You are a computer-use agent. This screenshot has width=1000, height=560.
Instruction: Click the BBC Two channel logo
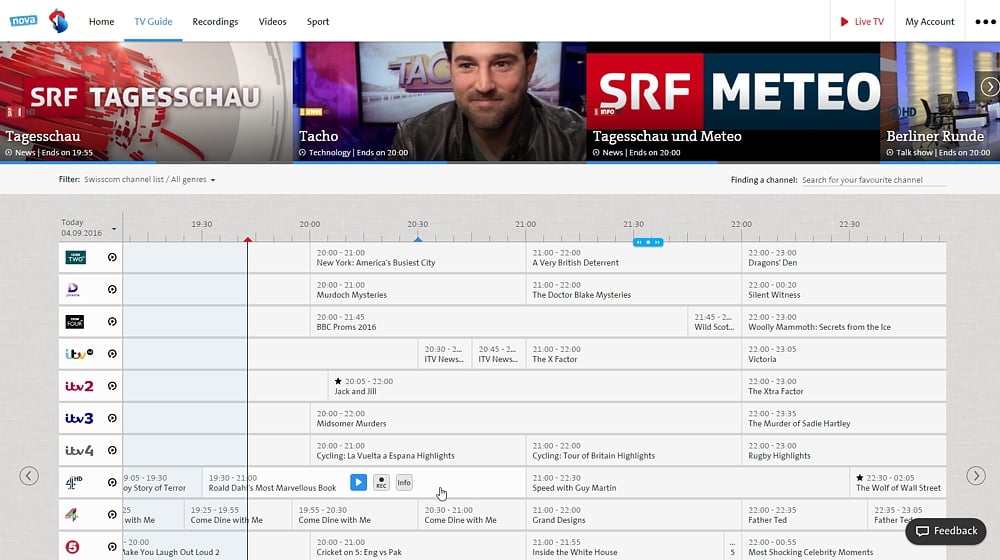click(x=76, y=257)
